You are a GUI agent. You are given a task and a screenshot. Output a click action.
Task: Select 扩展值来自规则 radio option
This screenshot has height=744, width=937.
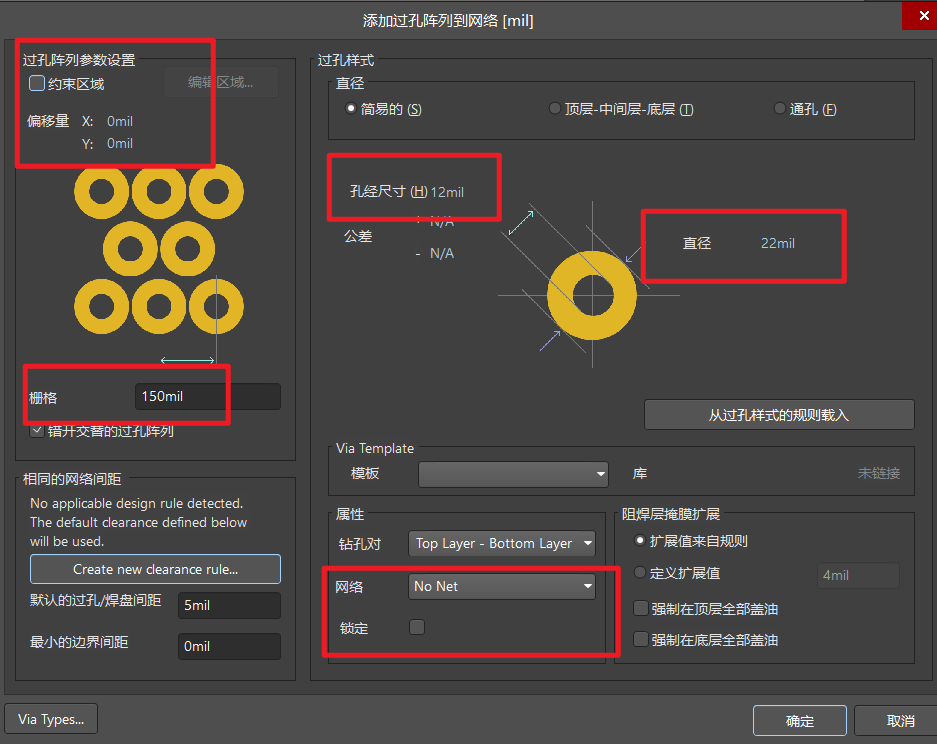640,541
